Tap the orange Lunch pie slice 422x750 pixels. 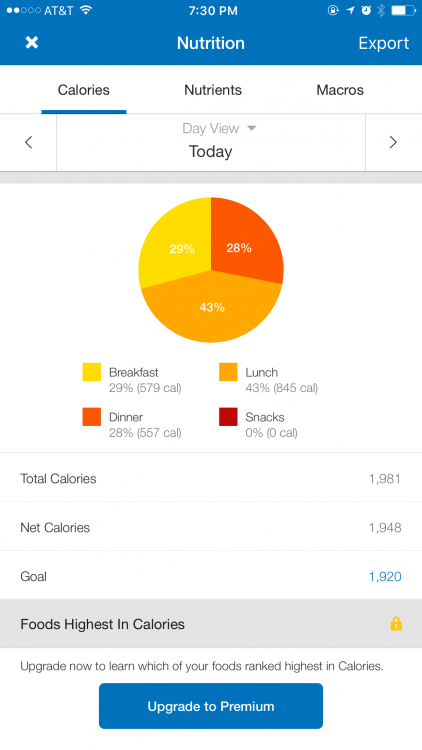(x=211, y=311)
